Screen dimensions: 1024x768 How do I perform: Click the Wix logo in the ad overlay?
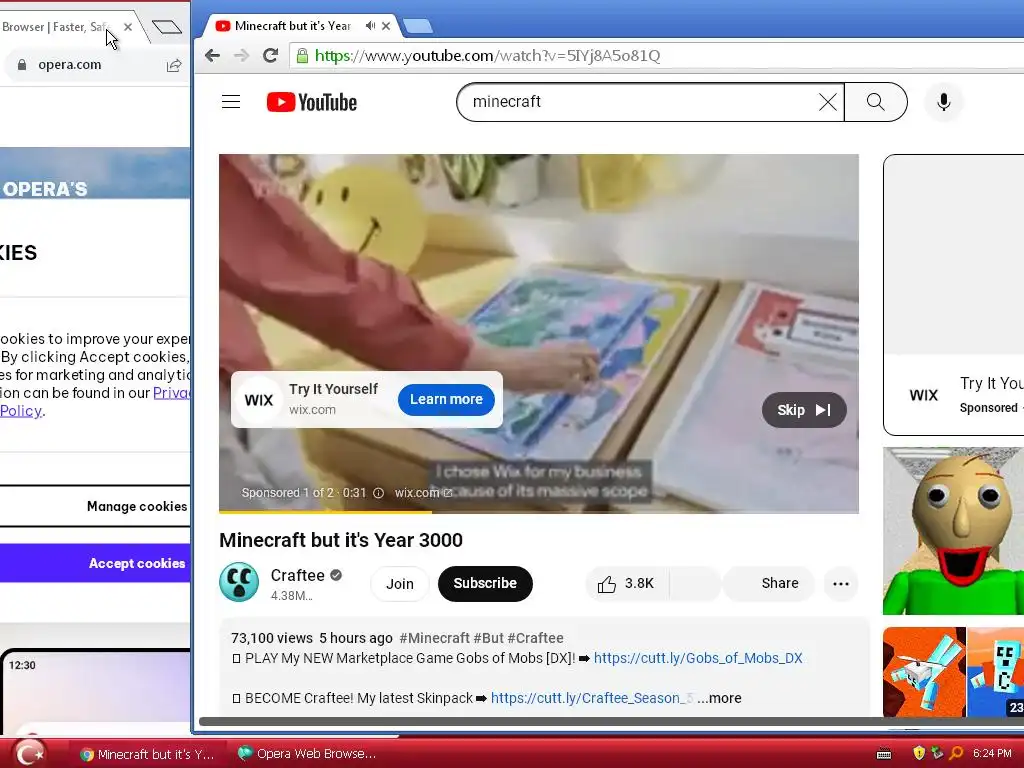(x=259, y=400)
